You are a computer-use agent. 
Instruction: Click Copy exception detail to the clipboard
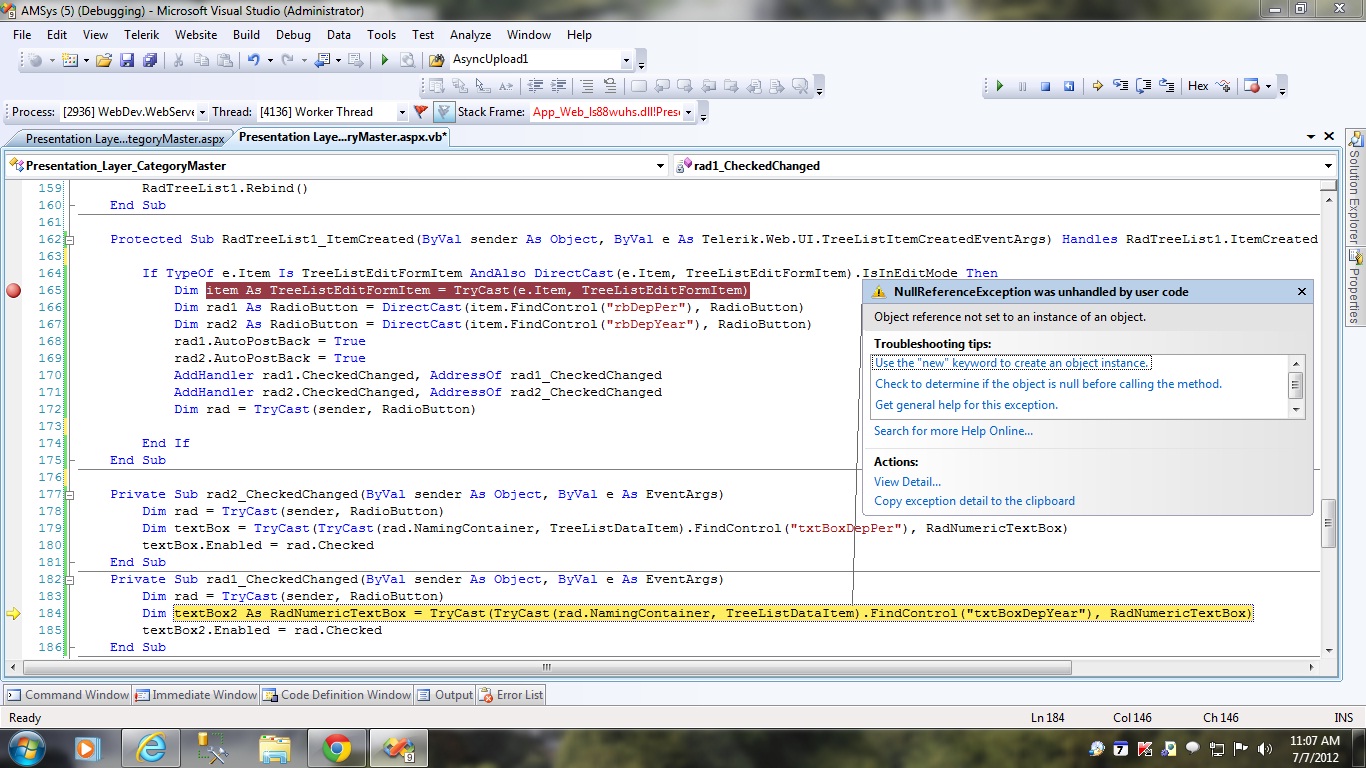[974, 501]
